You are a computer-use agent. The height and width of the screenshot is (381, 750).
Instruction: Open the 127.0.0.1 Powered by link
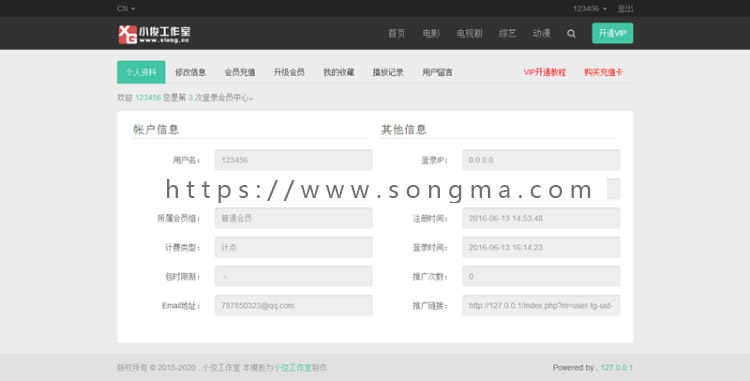tap(617, 368)
